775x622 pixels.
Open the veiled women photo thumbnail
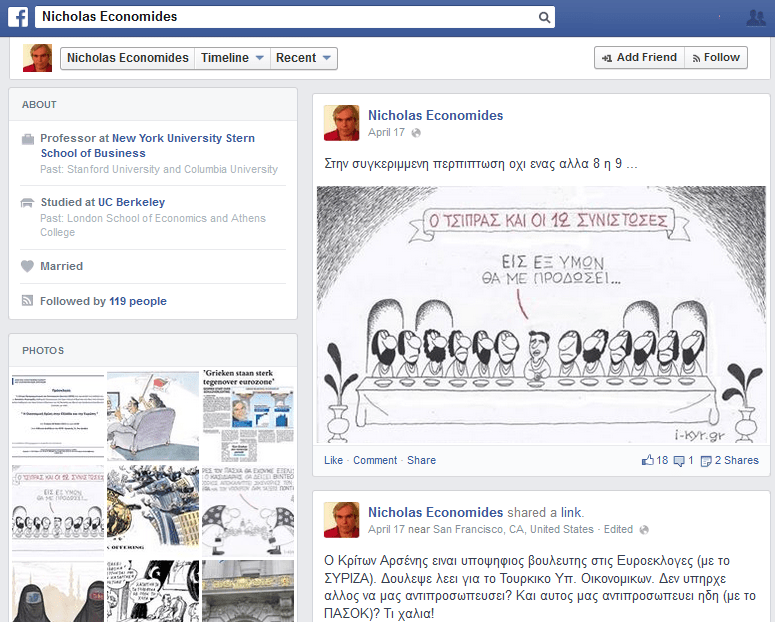coord(58,591)
